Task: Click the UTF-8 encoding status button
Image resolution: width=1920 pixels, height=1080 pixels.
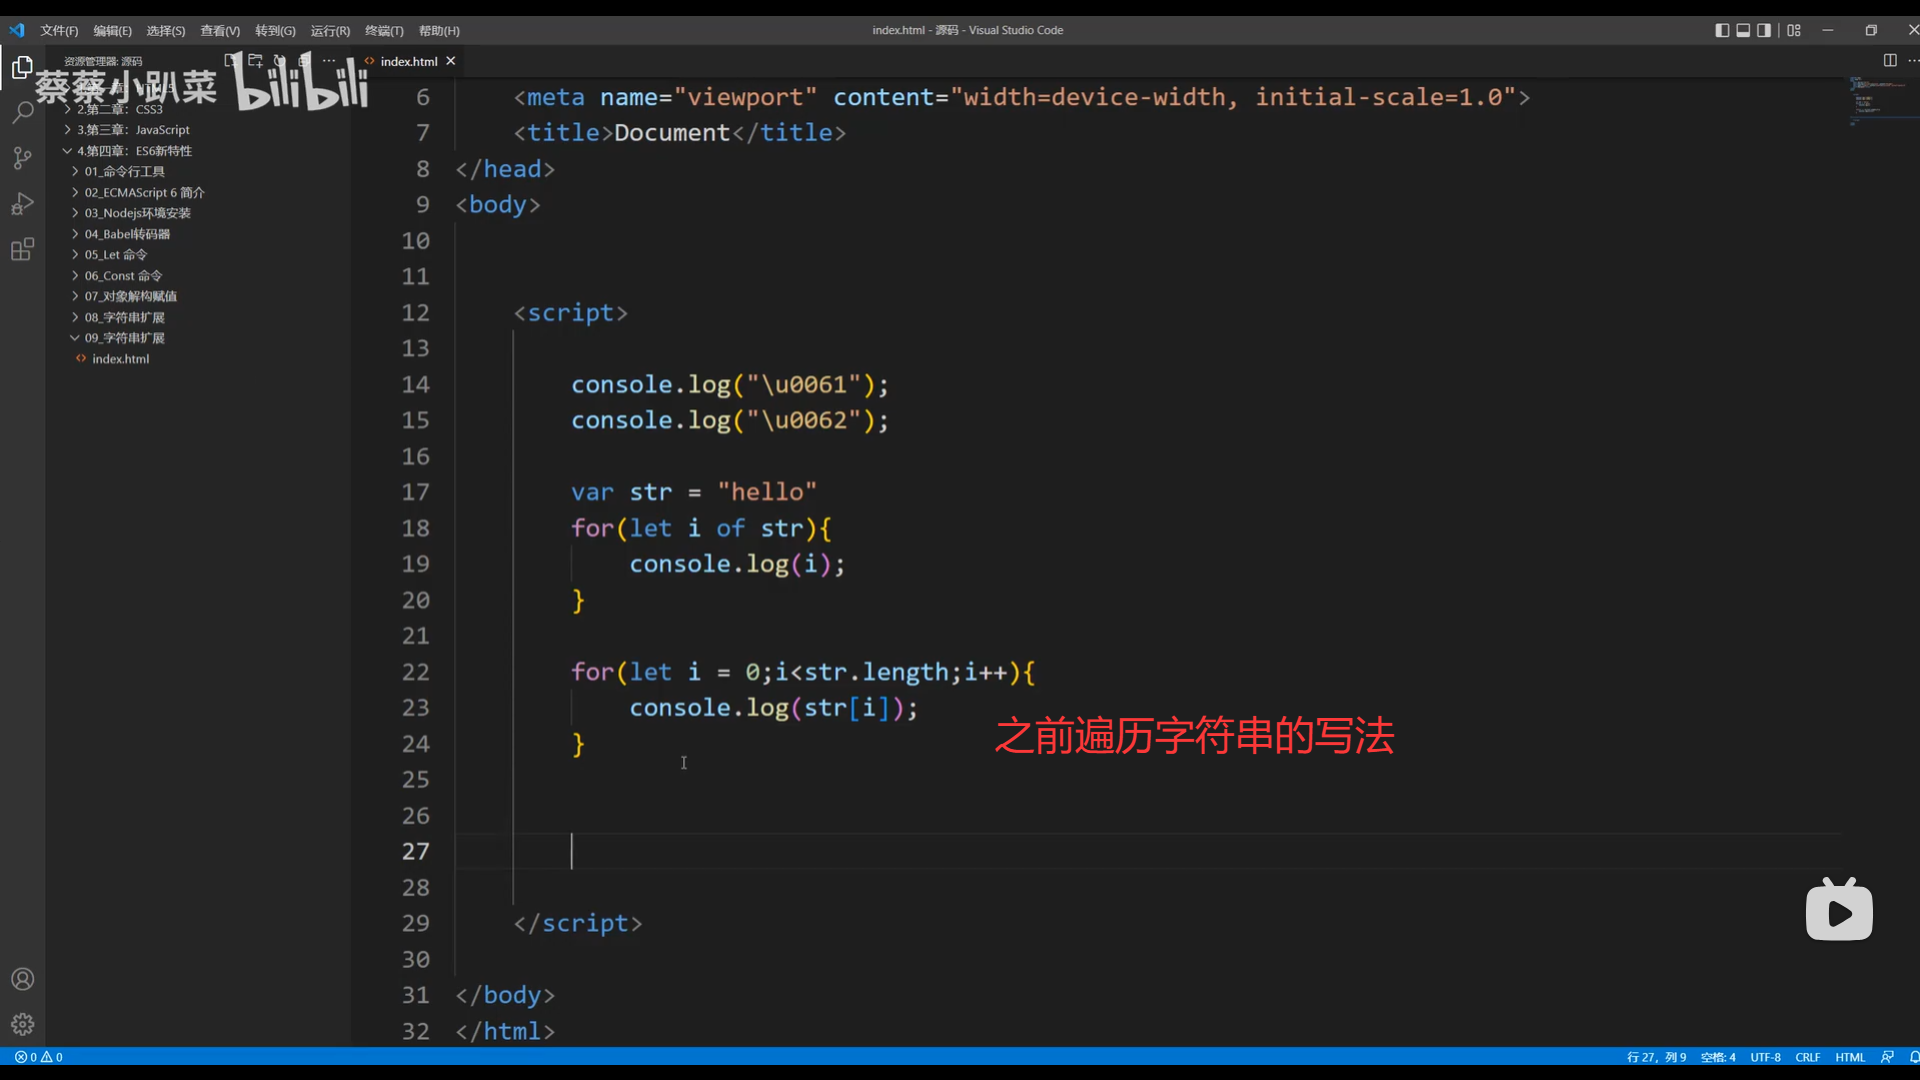Action: click(1765, 1057)
